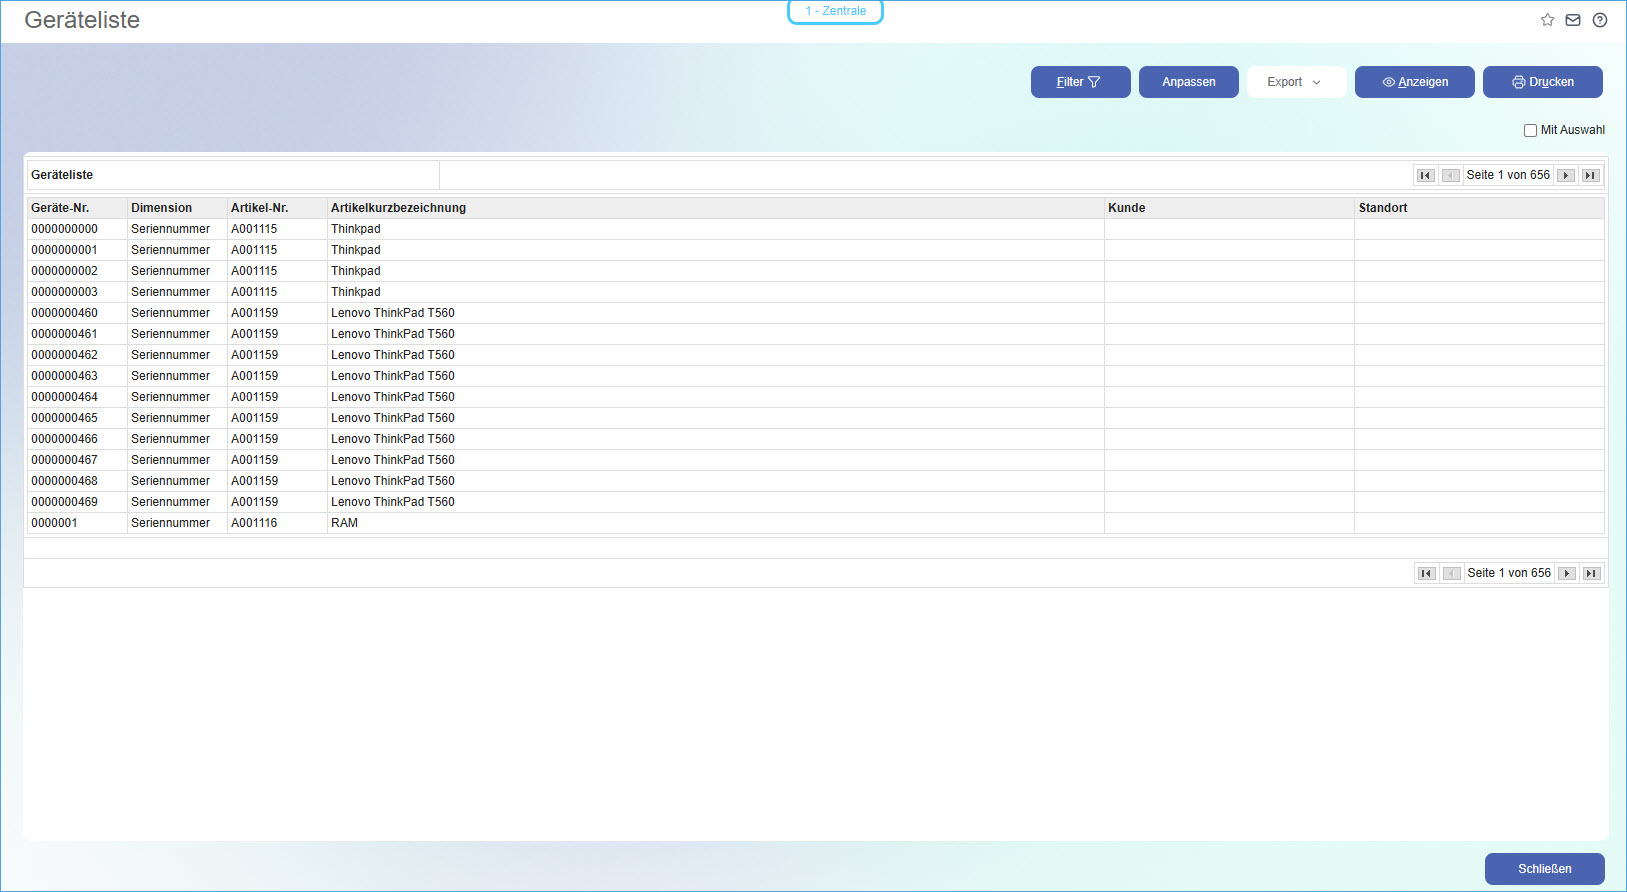Go to next page in top pager

[x=1566, y=176]
